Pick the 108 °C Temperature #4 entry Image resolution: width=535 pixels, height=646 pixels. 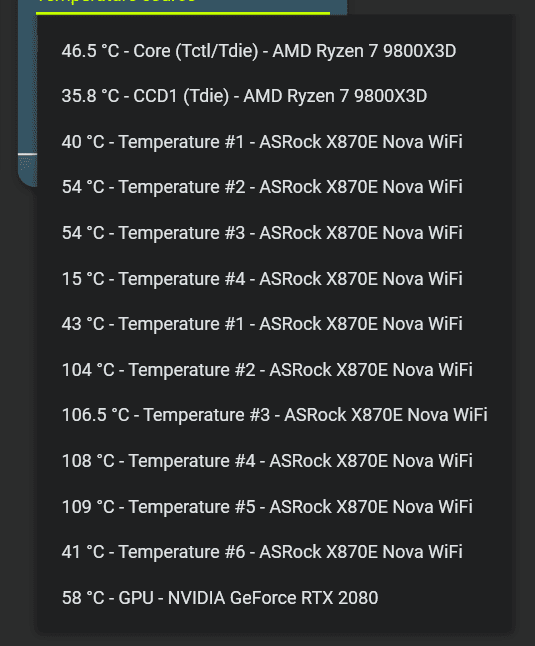coord(275,461)
